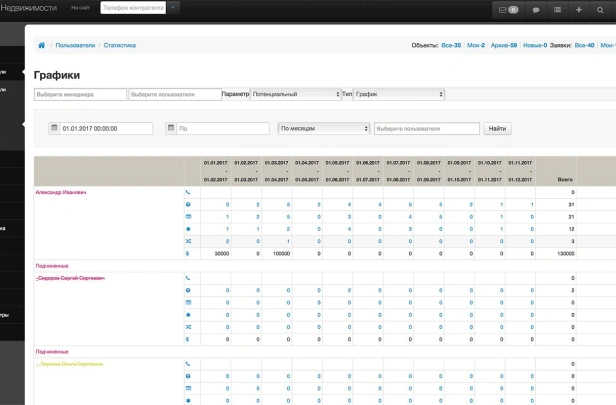Viewport: 616px width, 405px height.
Task: Open the Тип dropdown showing График
Action: (x=399, y=94)
